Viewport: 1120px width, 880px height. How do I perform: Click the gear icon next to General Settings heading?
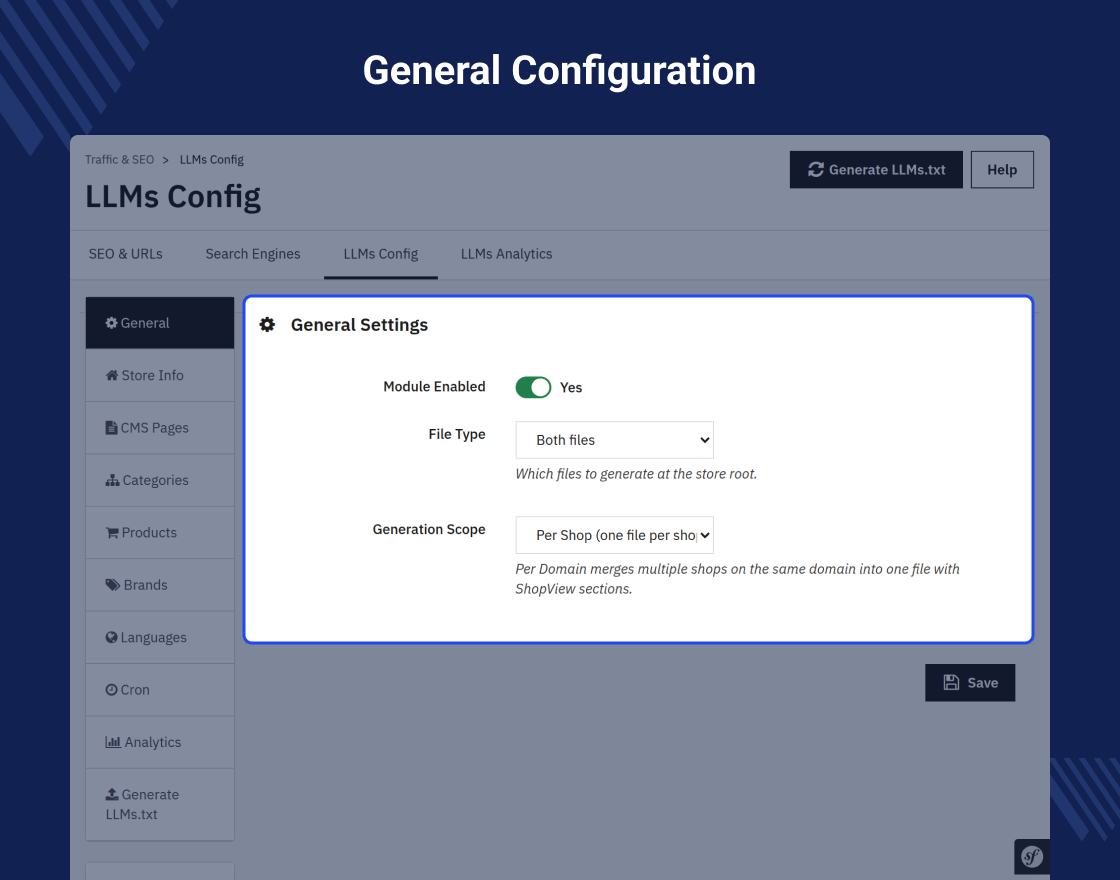[267, 325]
